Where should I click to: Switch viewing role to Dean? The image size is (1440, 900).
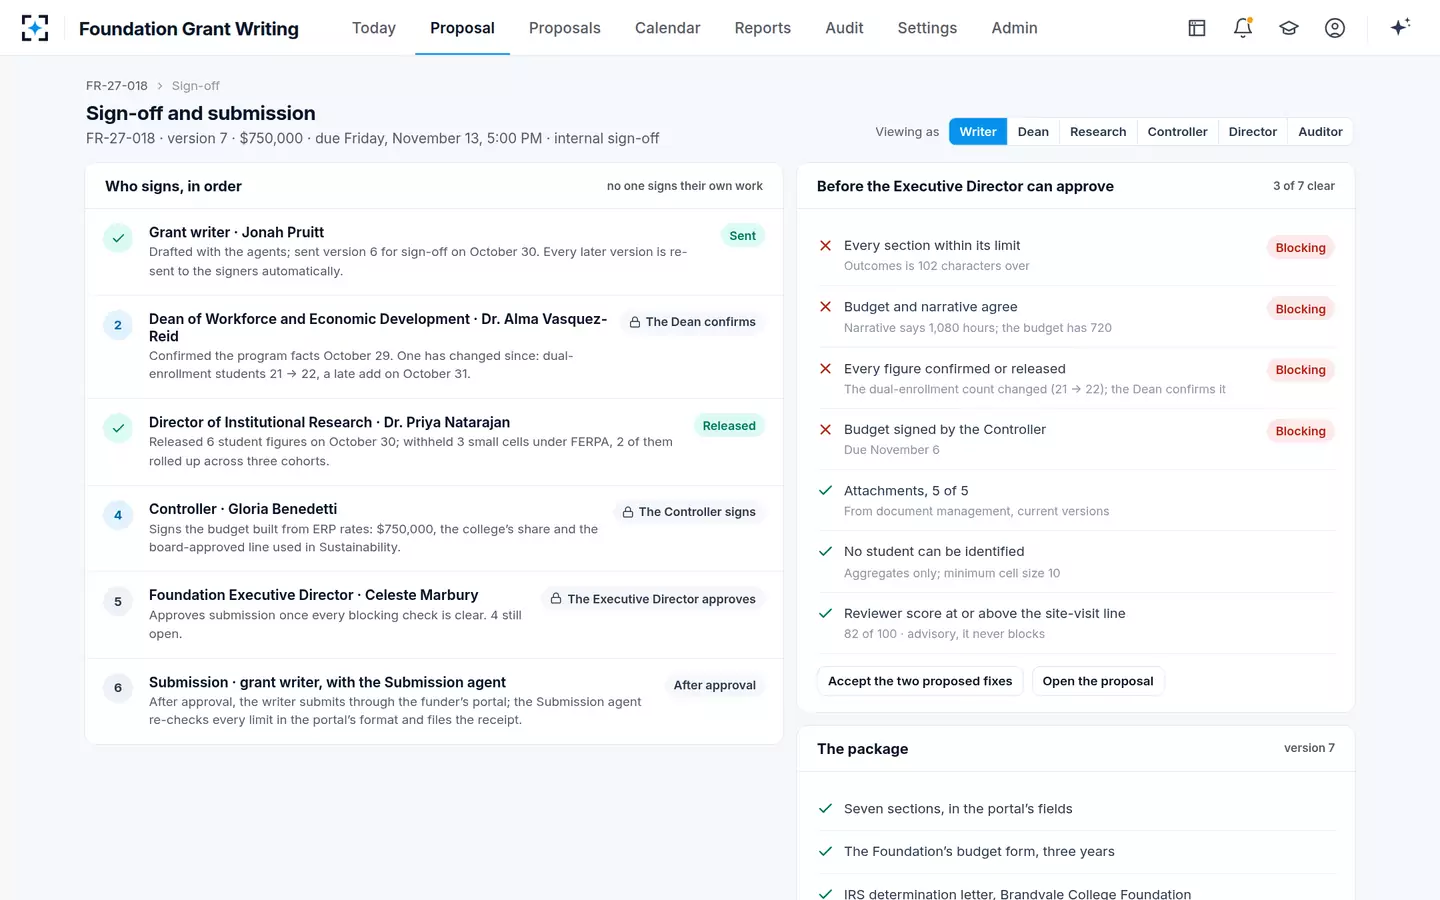1033,132
